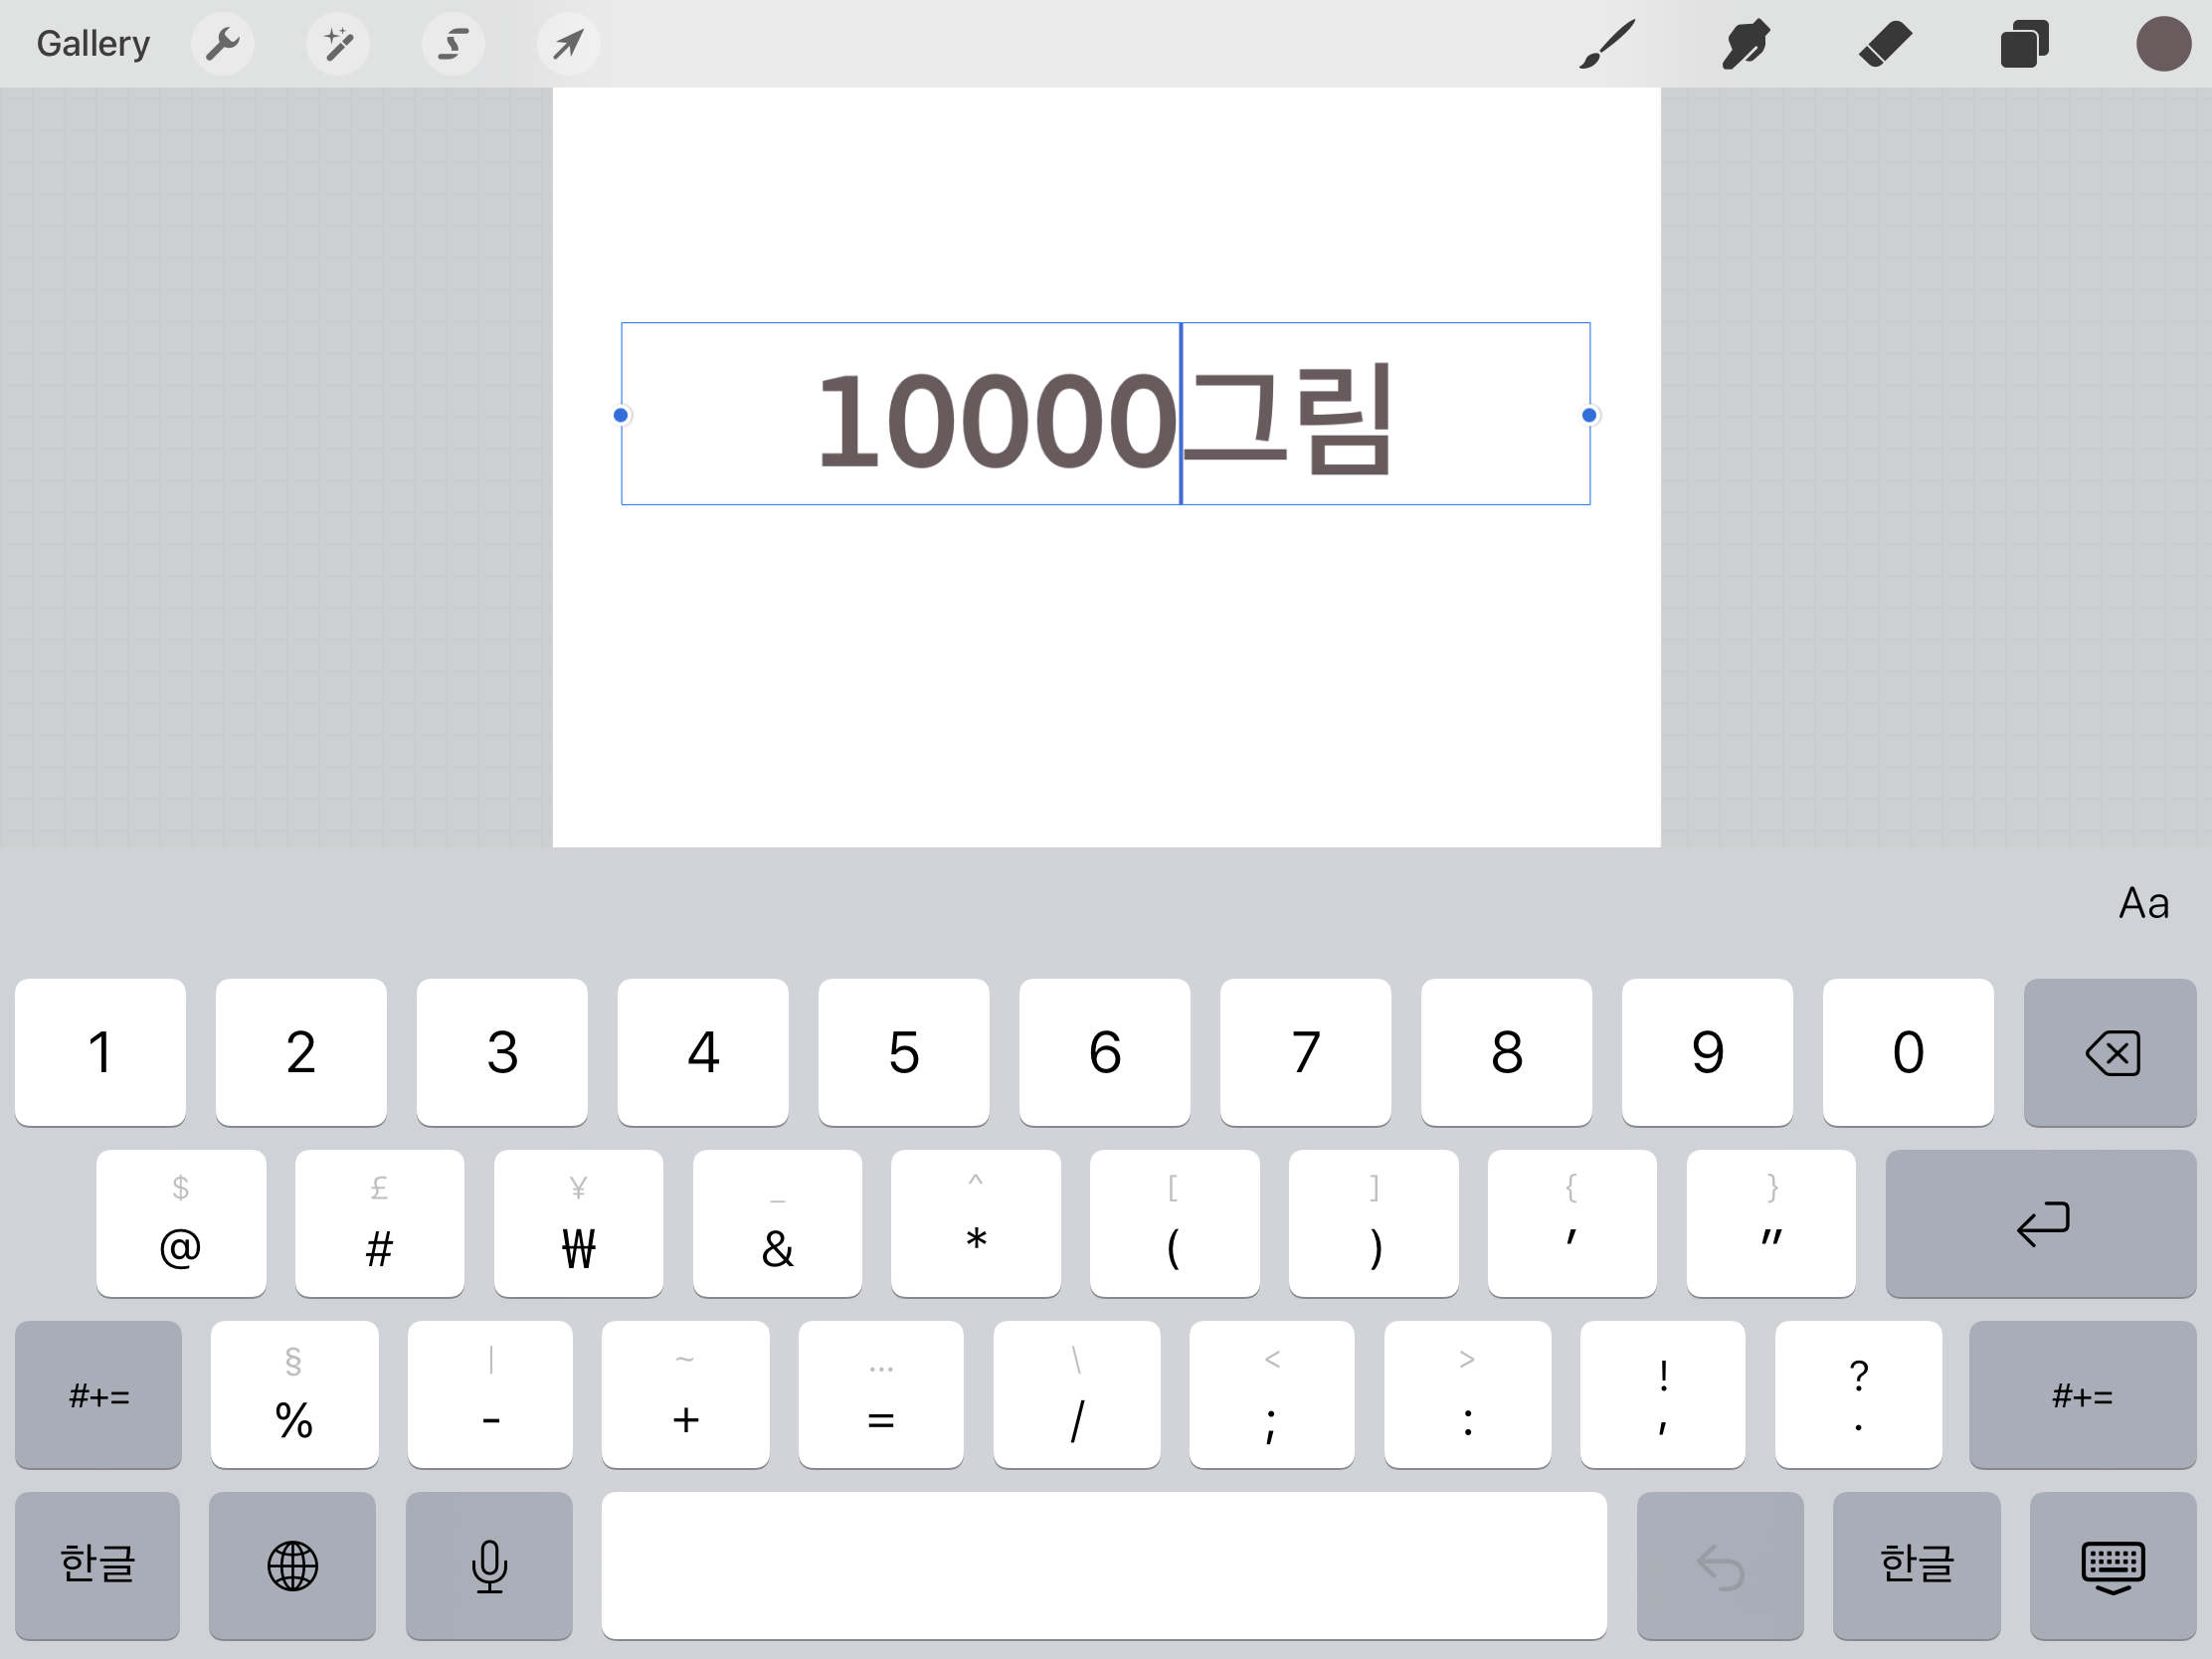Tap the right #+= symbols key
The width and height of the screenshot is (2212, 1659).
(2084, 1395)
